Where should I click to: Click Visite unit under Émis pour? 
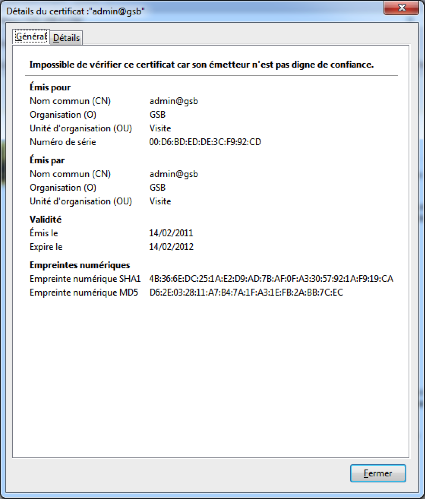(x=160, y=128)
